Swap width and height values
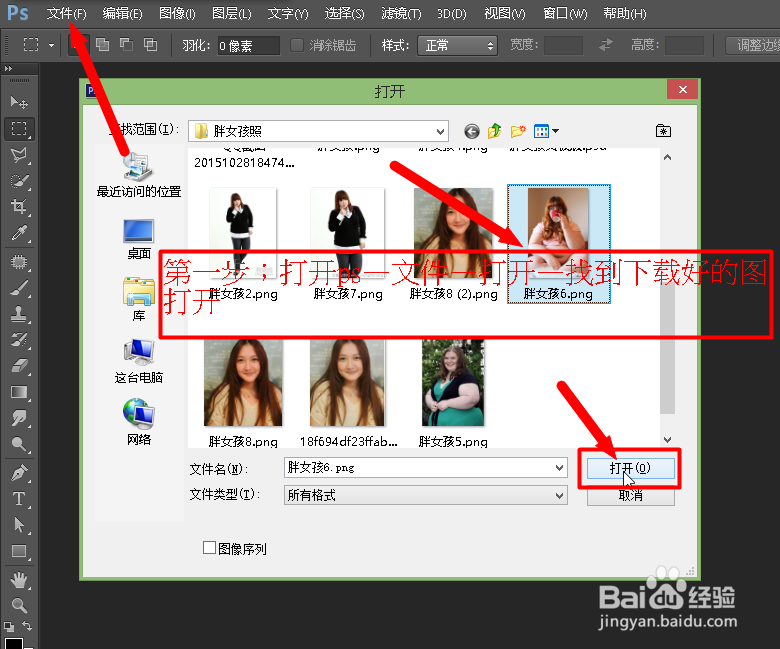 click(x=605, y=45)
